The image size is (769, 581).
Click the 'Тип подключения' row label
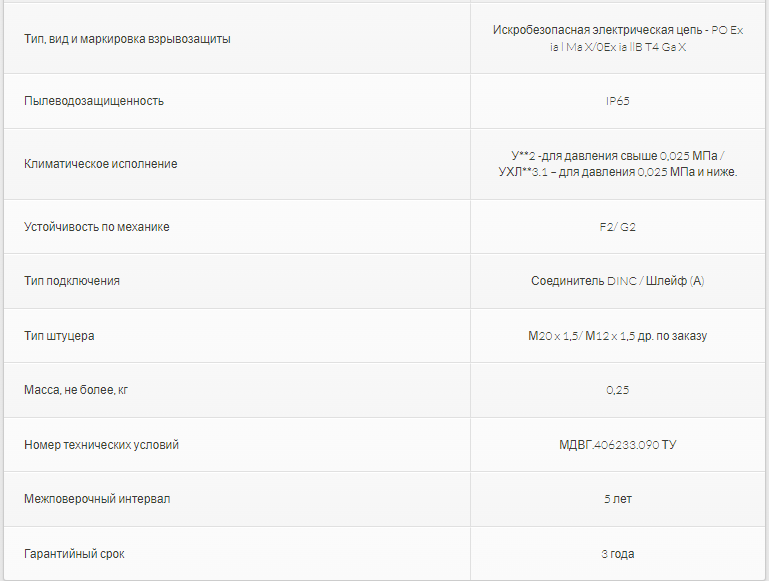click(x=71, y=281)
